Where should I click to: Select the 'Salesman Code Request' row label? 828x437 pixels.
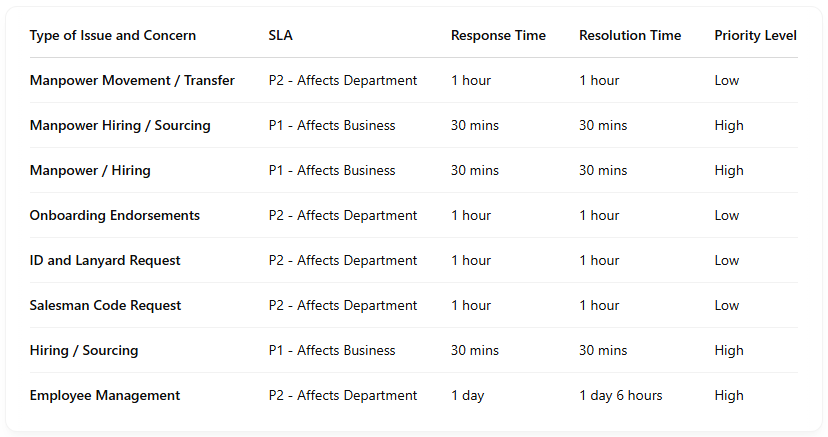pos(105,306)
